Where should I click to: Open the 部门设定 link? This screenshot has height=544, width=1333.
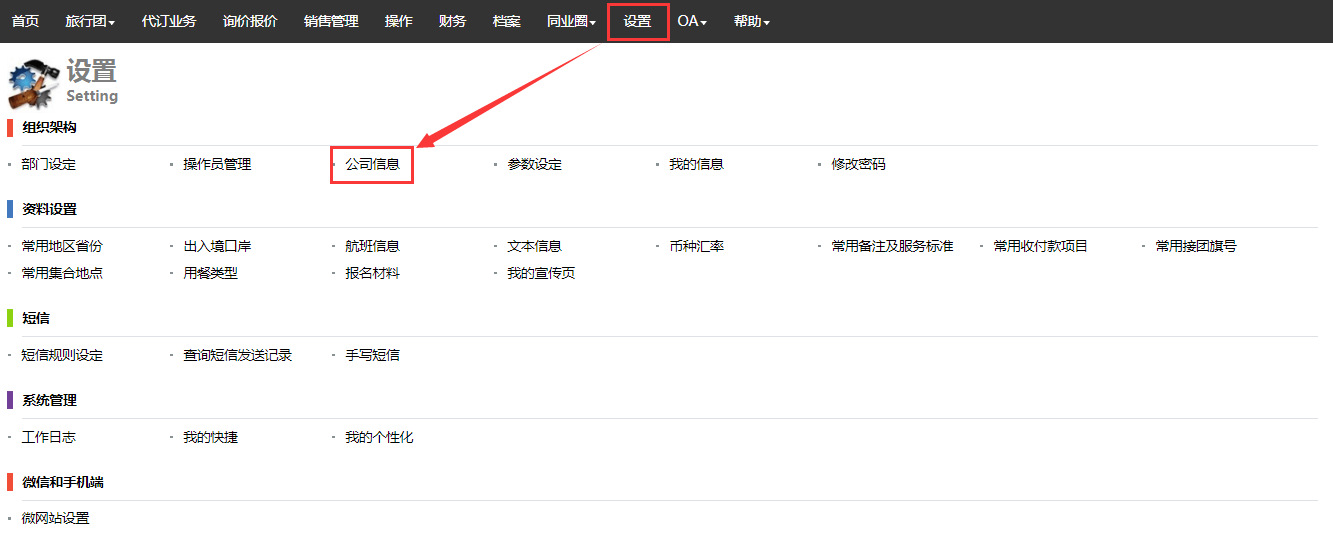tap(49, 164)
